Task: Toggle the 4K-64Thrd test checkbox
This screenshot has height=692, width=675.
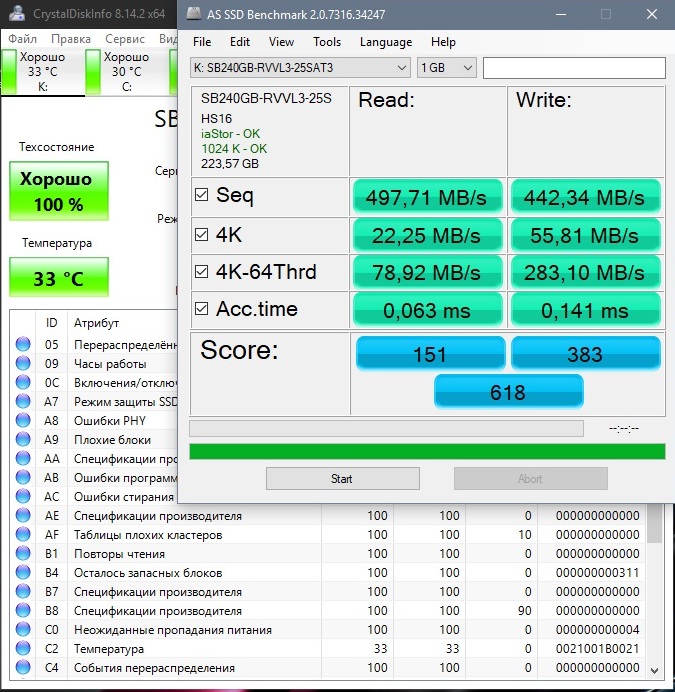Action: tap(201, 271)
